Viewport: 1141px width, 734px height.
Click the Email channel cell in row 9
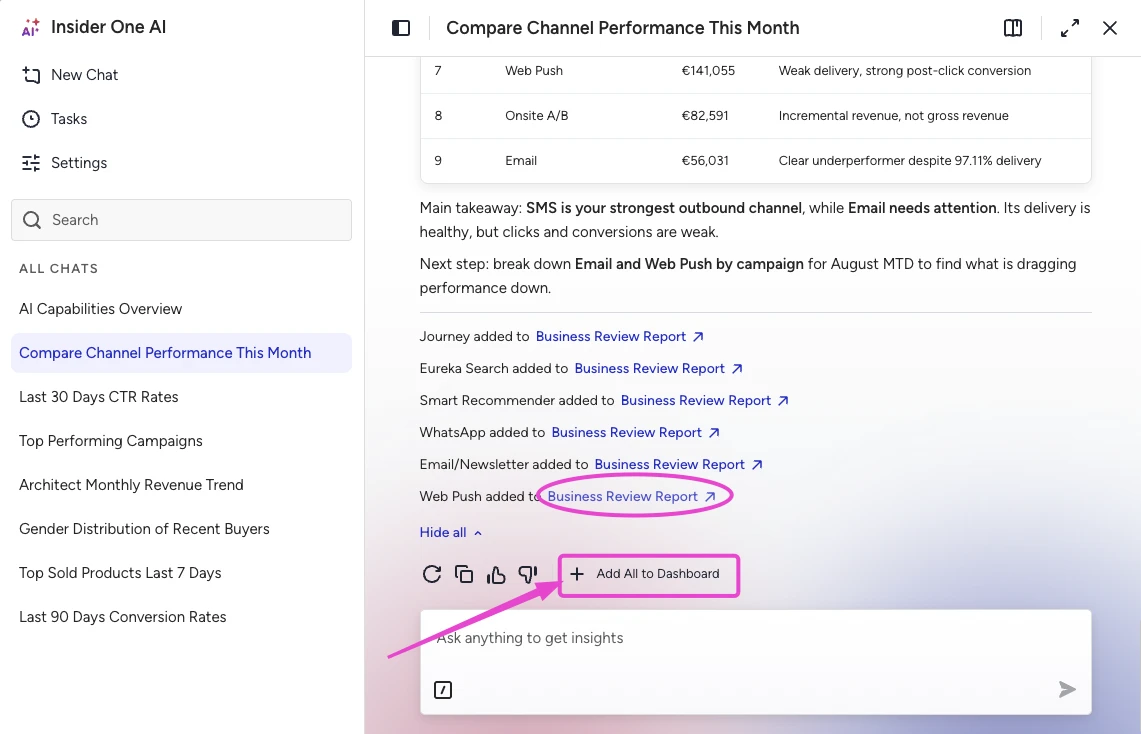coord(521,161)
